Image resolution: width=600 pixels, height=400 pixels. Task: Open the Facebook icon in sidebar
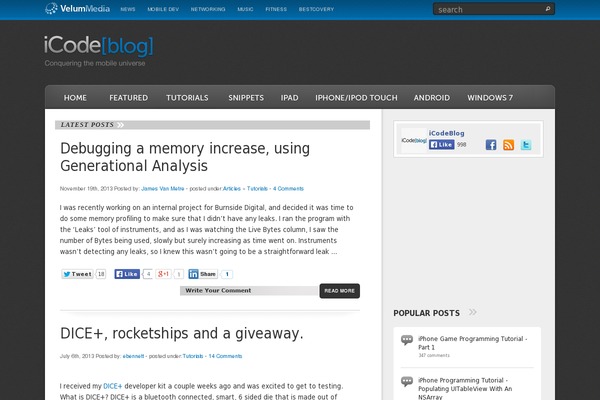[491, 145]
